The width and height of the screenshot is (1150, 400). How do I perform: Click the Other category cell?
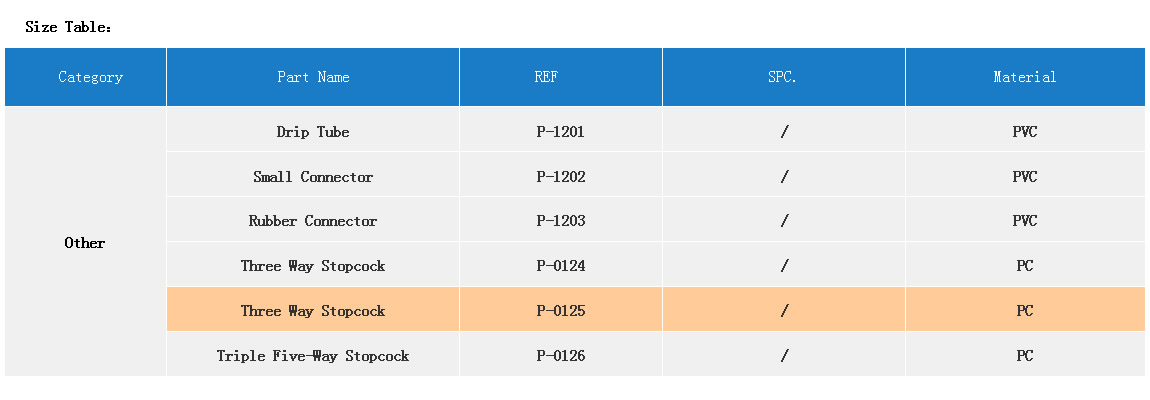click(85, 243)
